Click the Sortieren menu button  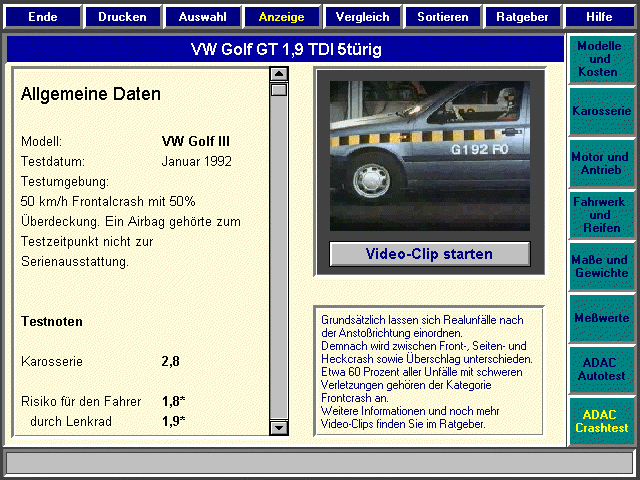click(442, 17)
